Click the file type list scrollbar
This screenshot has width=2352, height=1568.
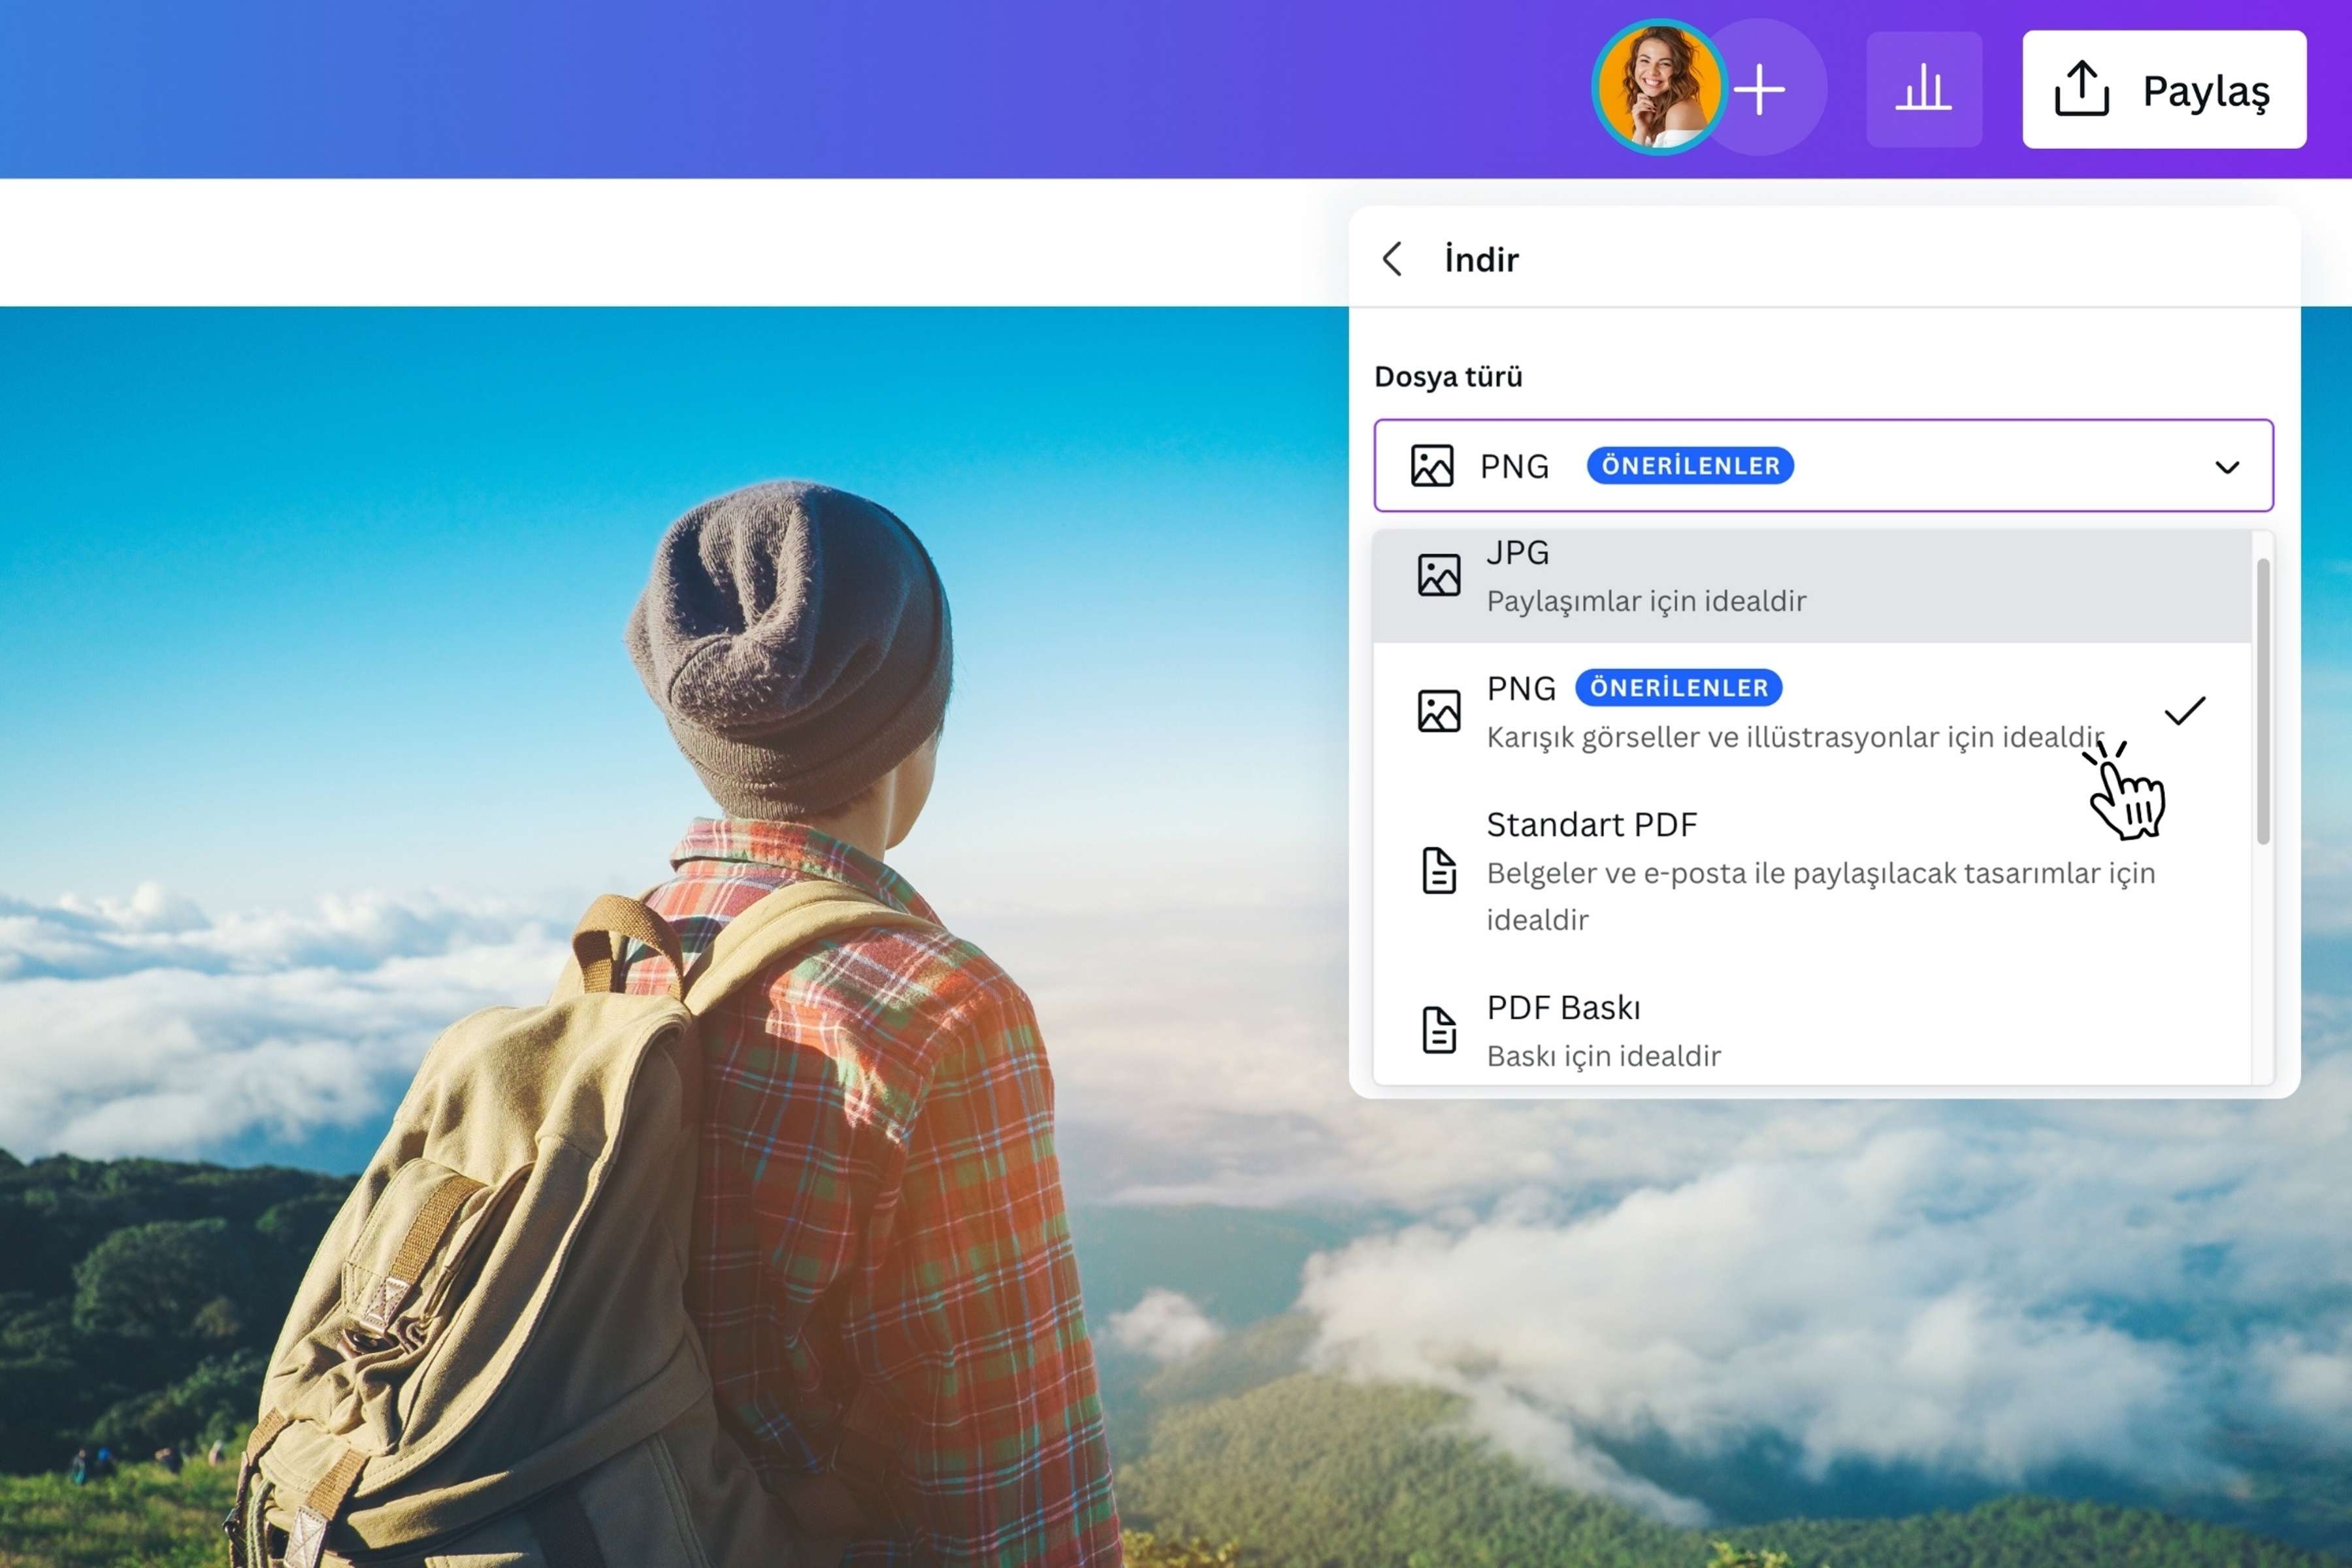point(2262,701)
